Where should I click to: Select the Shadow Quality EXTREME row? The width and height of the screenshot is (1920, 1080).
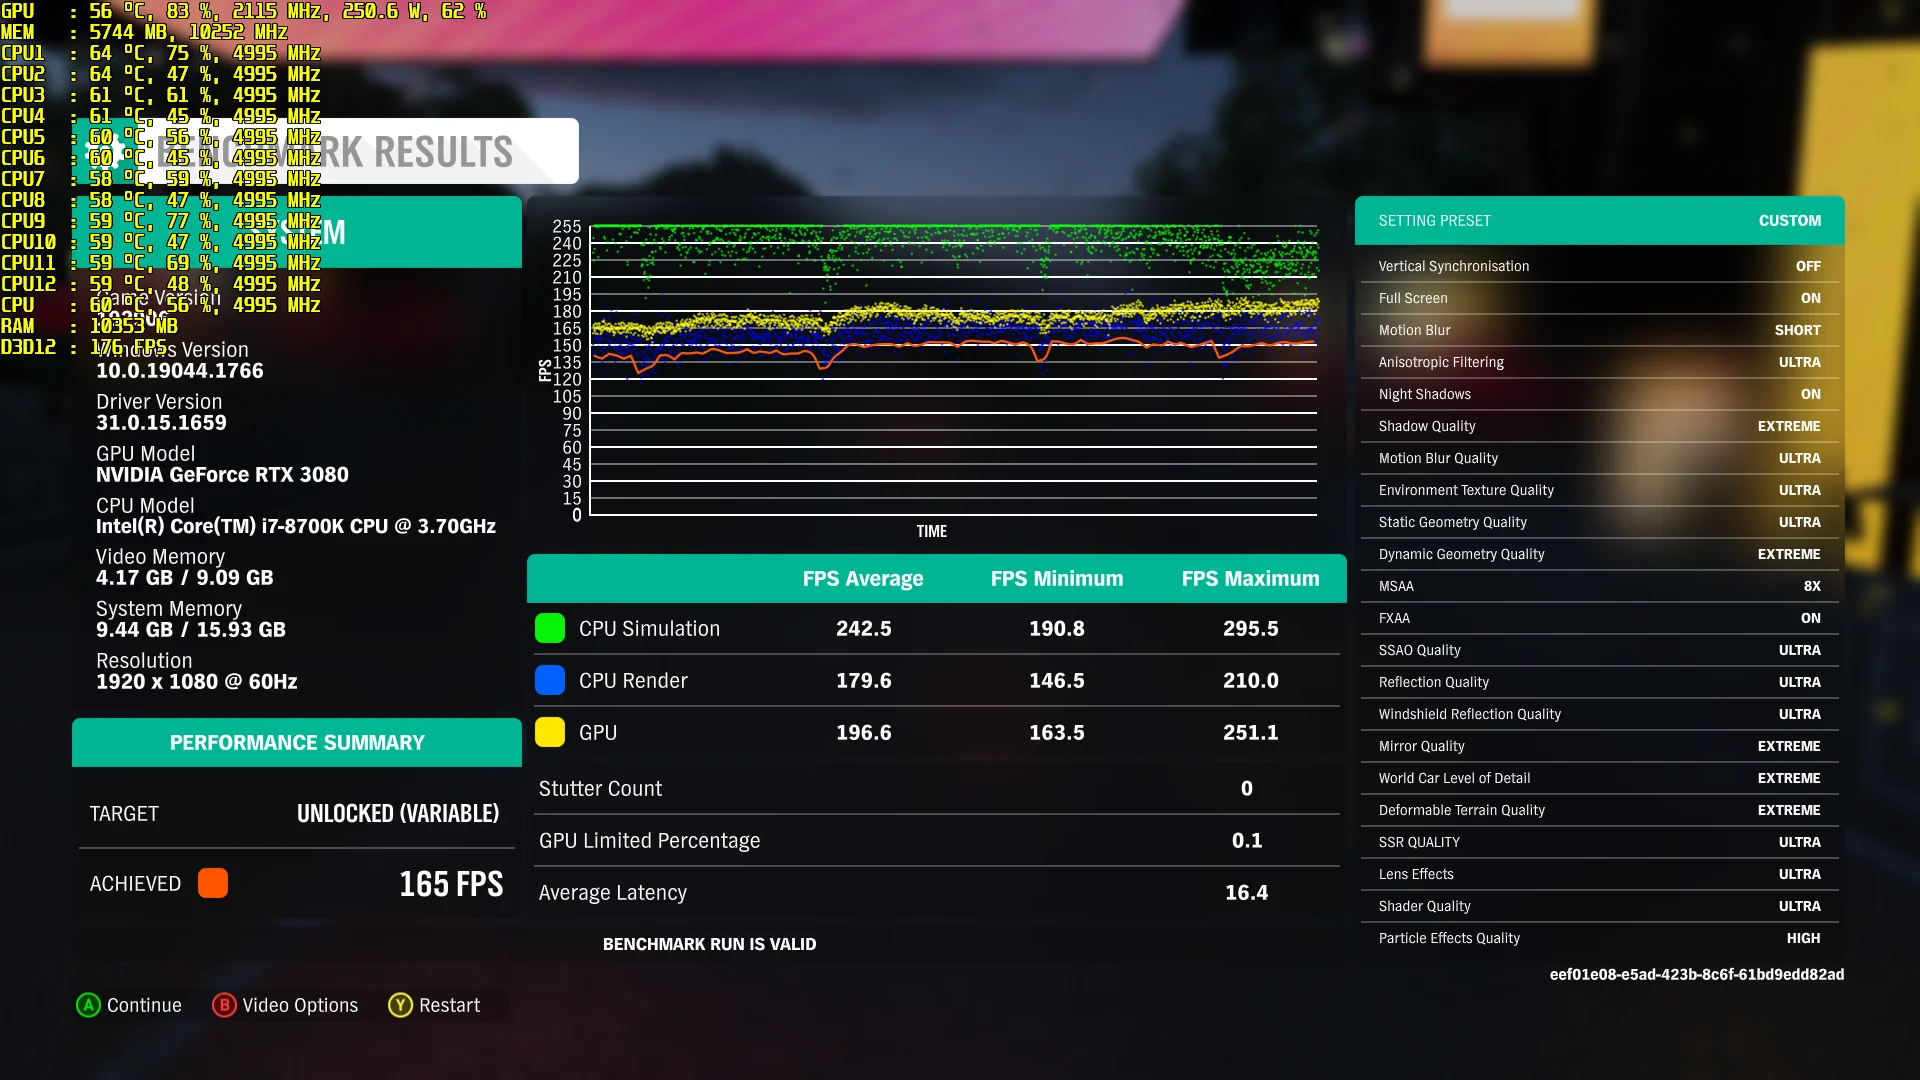point(1600,426)
